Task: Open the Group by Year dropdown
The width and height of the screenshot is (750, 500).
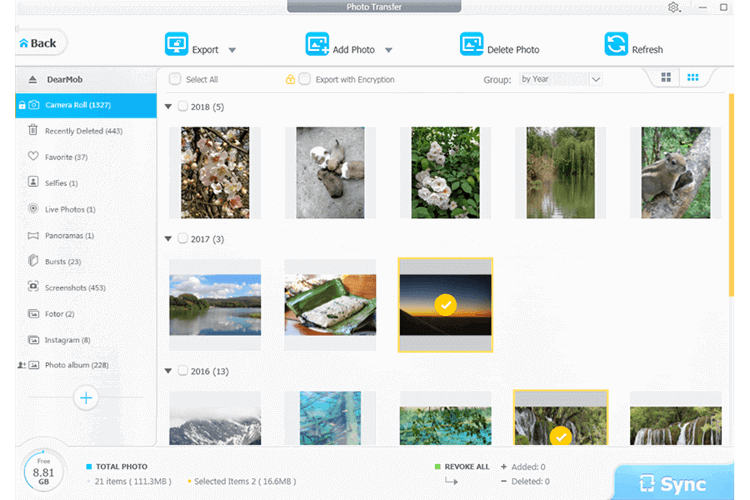Action: point(560,79)
